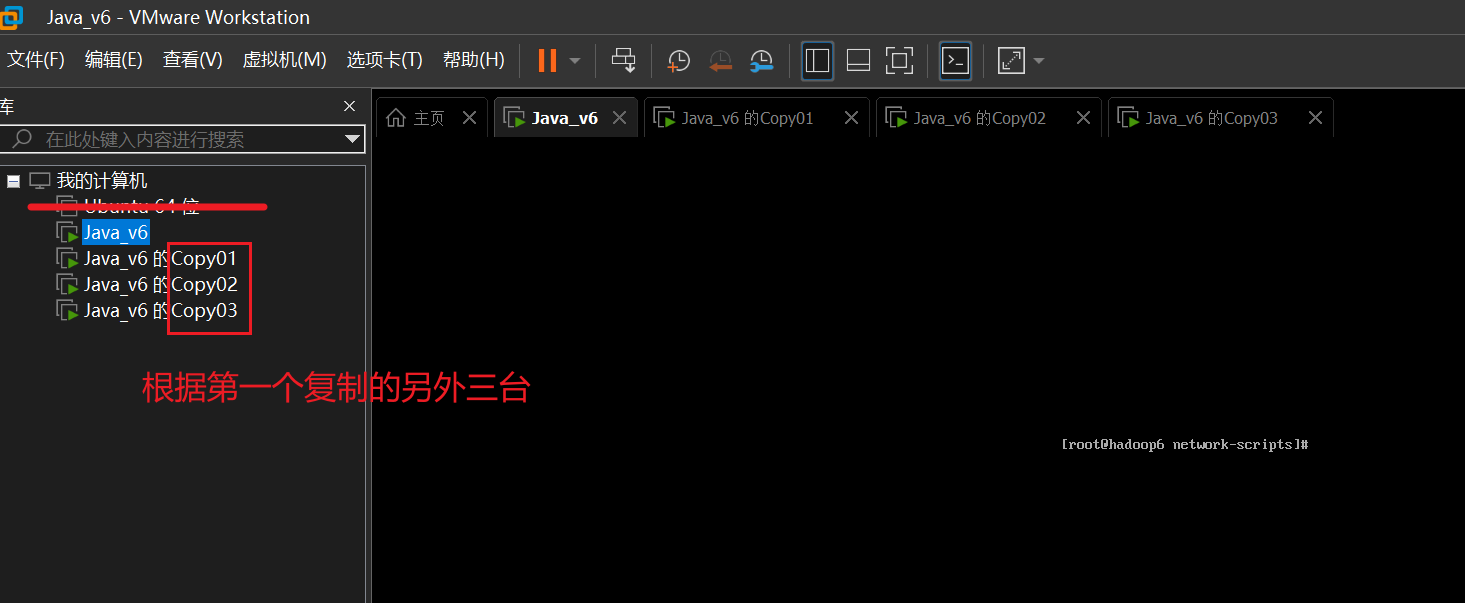Screen dimensions: 1465x603
Task: Open the library search filter dropdown
Action: (x=352, y=139)
